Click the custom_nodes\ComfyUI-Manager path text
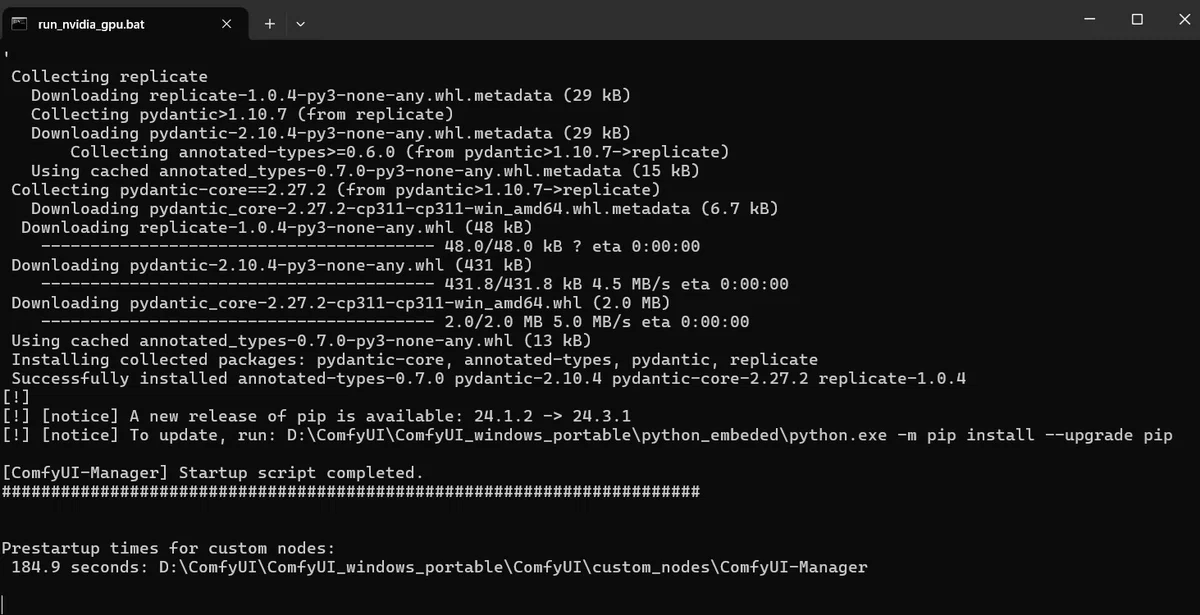Screen dimensions: 1200x615 730,568
